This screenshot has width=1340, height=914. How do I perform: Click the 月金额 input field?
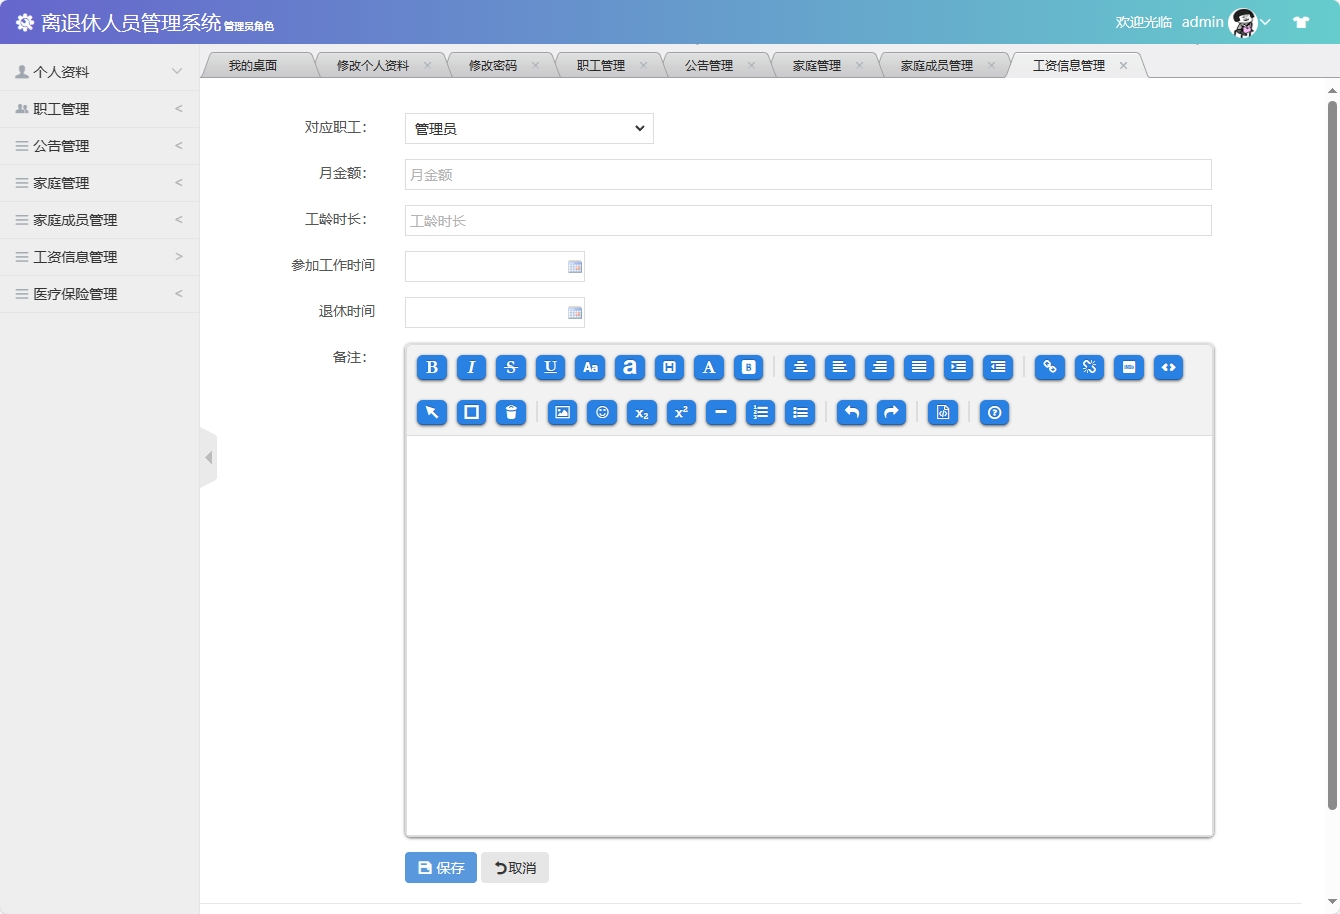[x=808, y=175]
